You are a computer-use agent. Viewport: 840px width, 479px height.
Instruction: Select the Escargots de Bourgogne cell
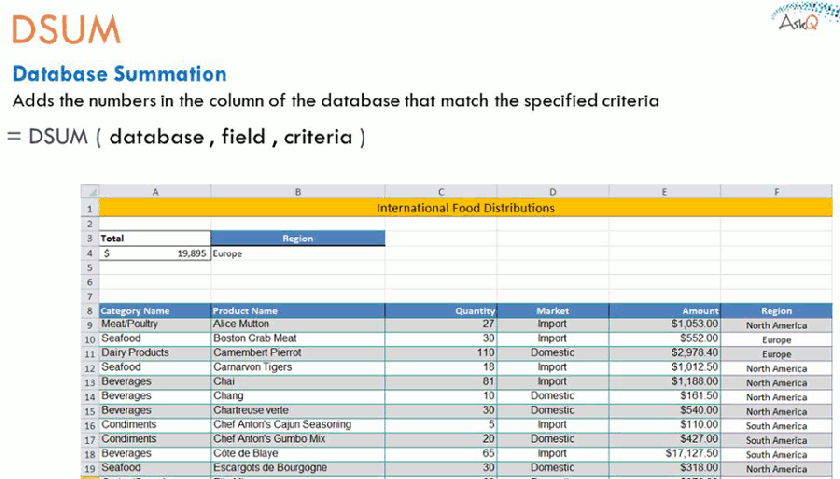tap(297, 468)
